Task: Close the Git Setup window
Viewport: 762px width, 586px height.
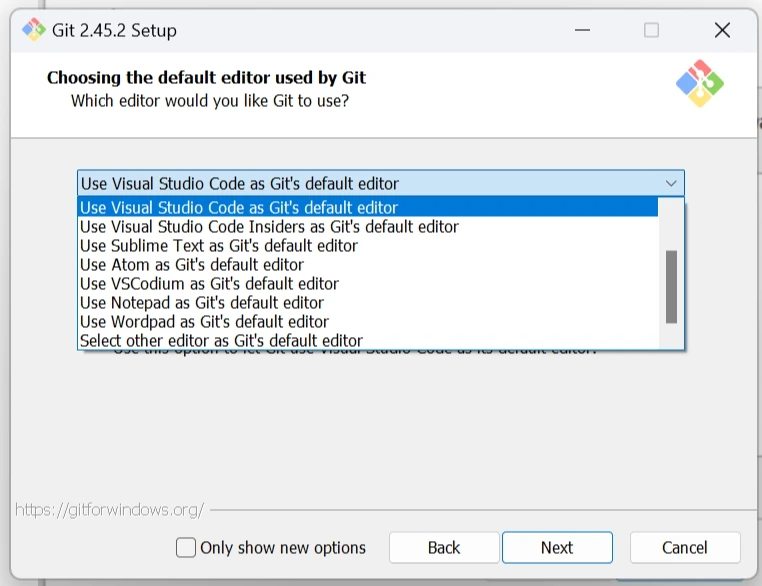Action: pos(722,30)
